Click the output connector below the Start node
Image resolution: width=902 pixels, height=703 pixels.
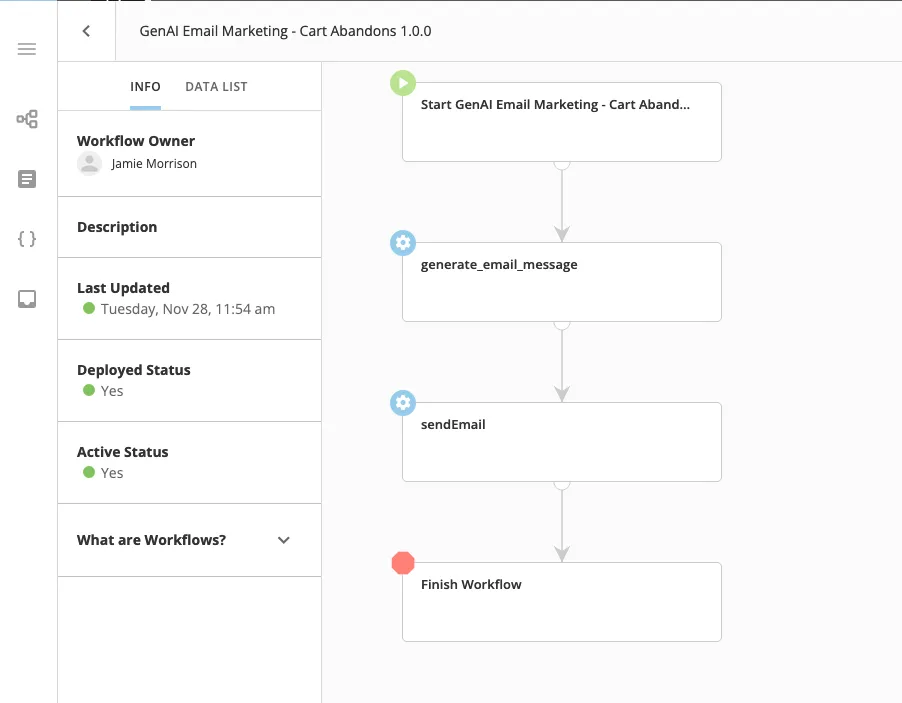[562, 162]
